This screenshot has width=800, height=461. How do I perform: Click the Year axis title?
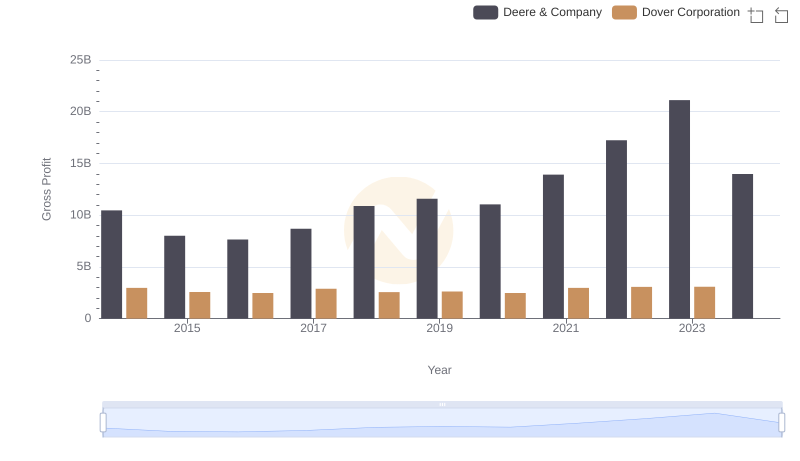[x=439, y=370]
